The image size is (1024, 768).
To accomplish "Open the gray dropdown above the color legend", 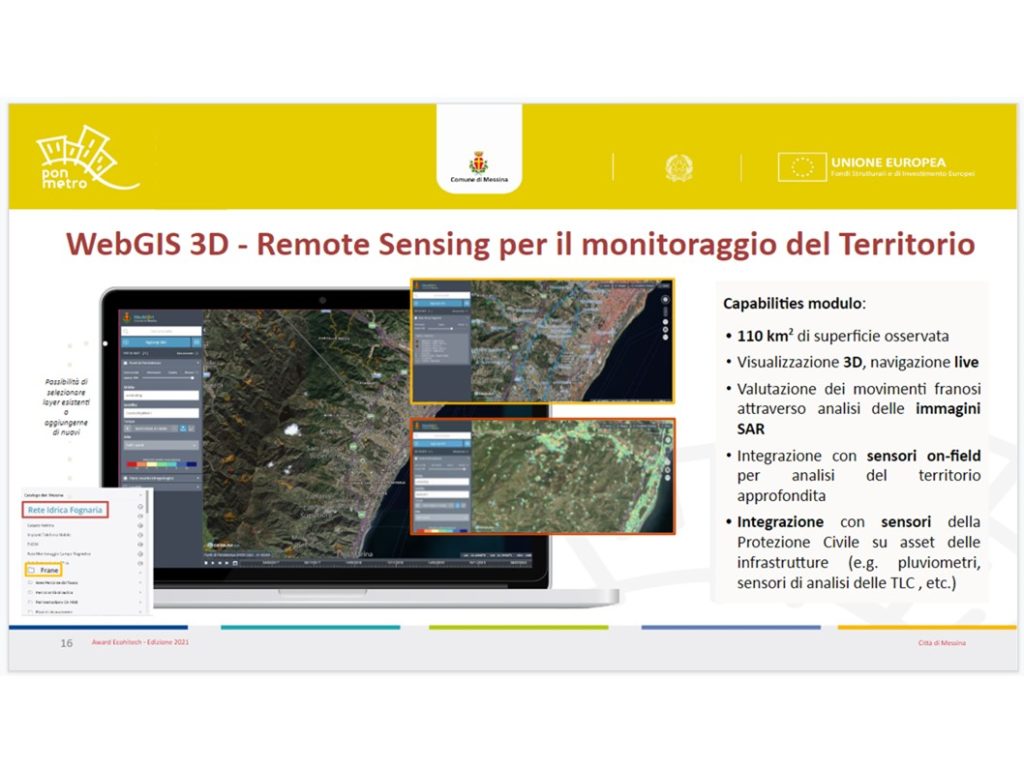I will point(160,445).
